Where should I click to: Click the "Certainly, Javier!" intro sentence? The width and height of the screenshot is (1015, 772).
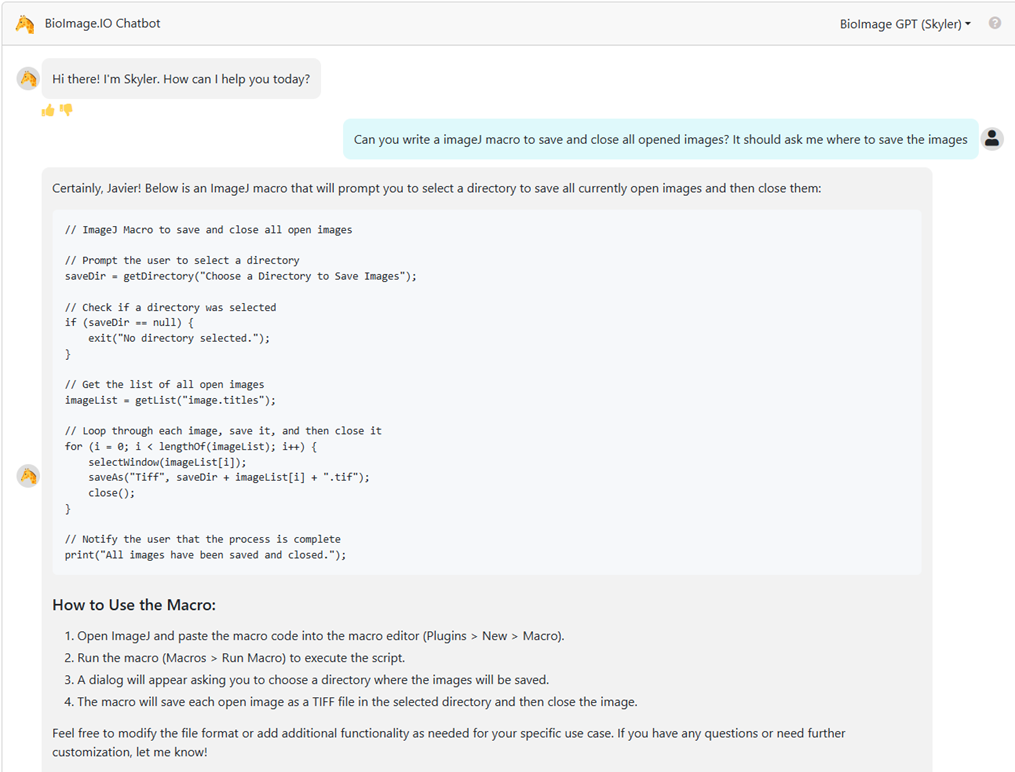pyautogui.click(x=436, y=187)
